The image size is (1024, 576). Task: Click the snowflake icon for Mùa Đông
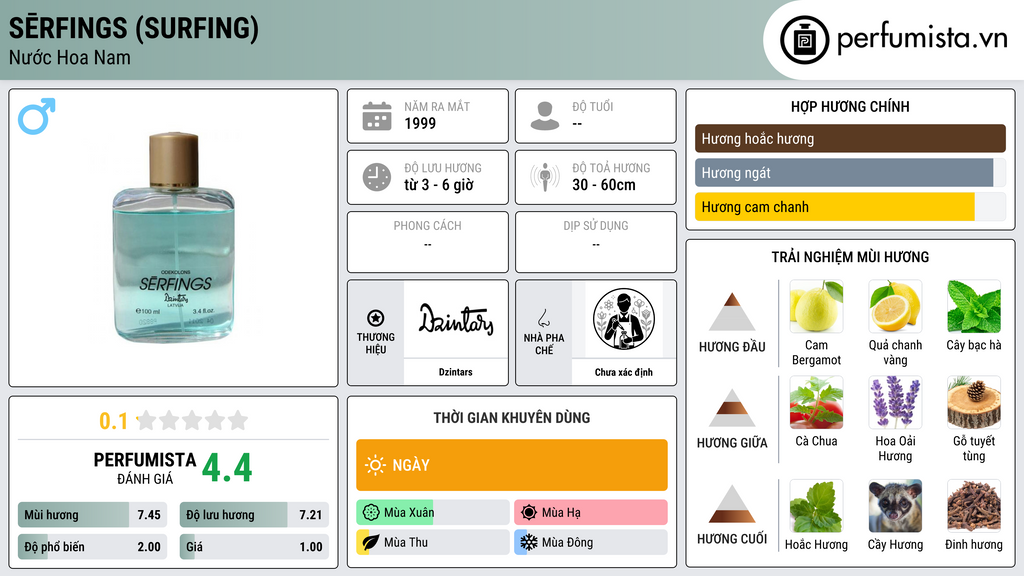[x=528, y=542]
